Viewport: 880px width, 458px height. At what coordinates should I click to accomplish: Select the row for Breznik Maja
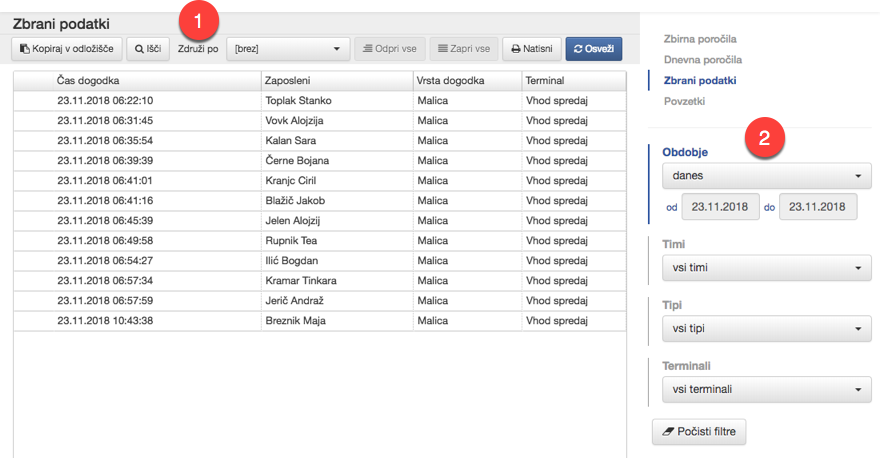pos(320,320)
